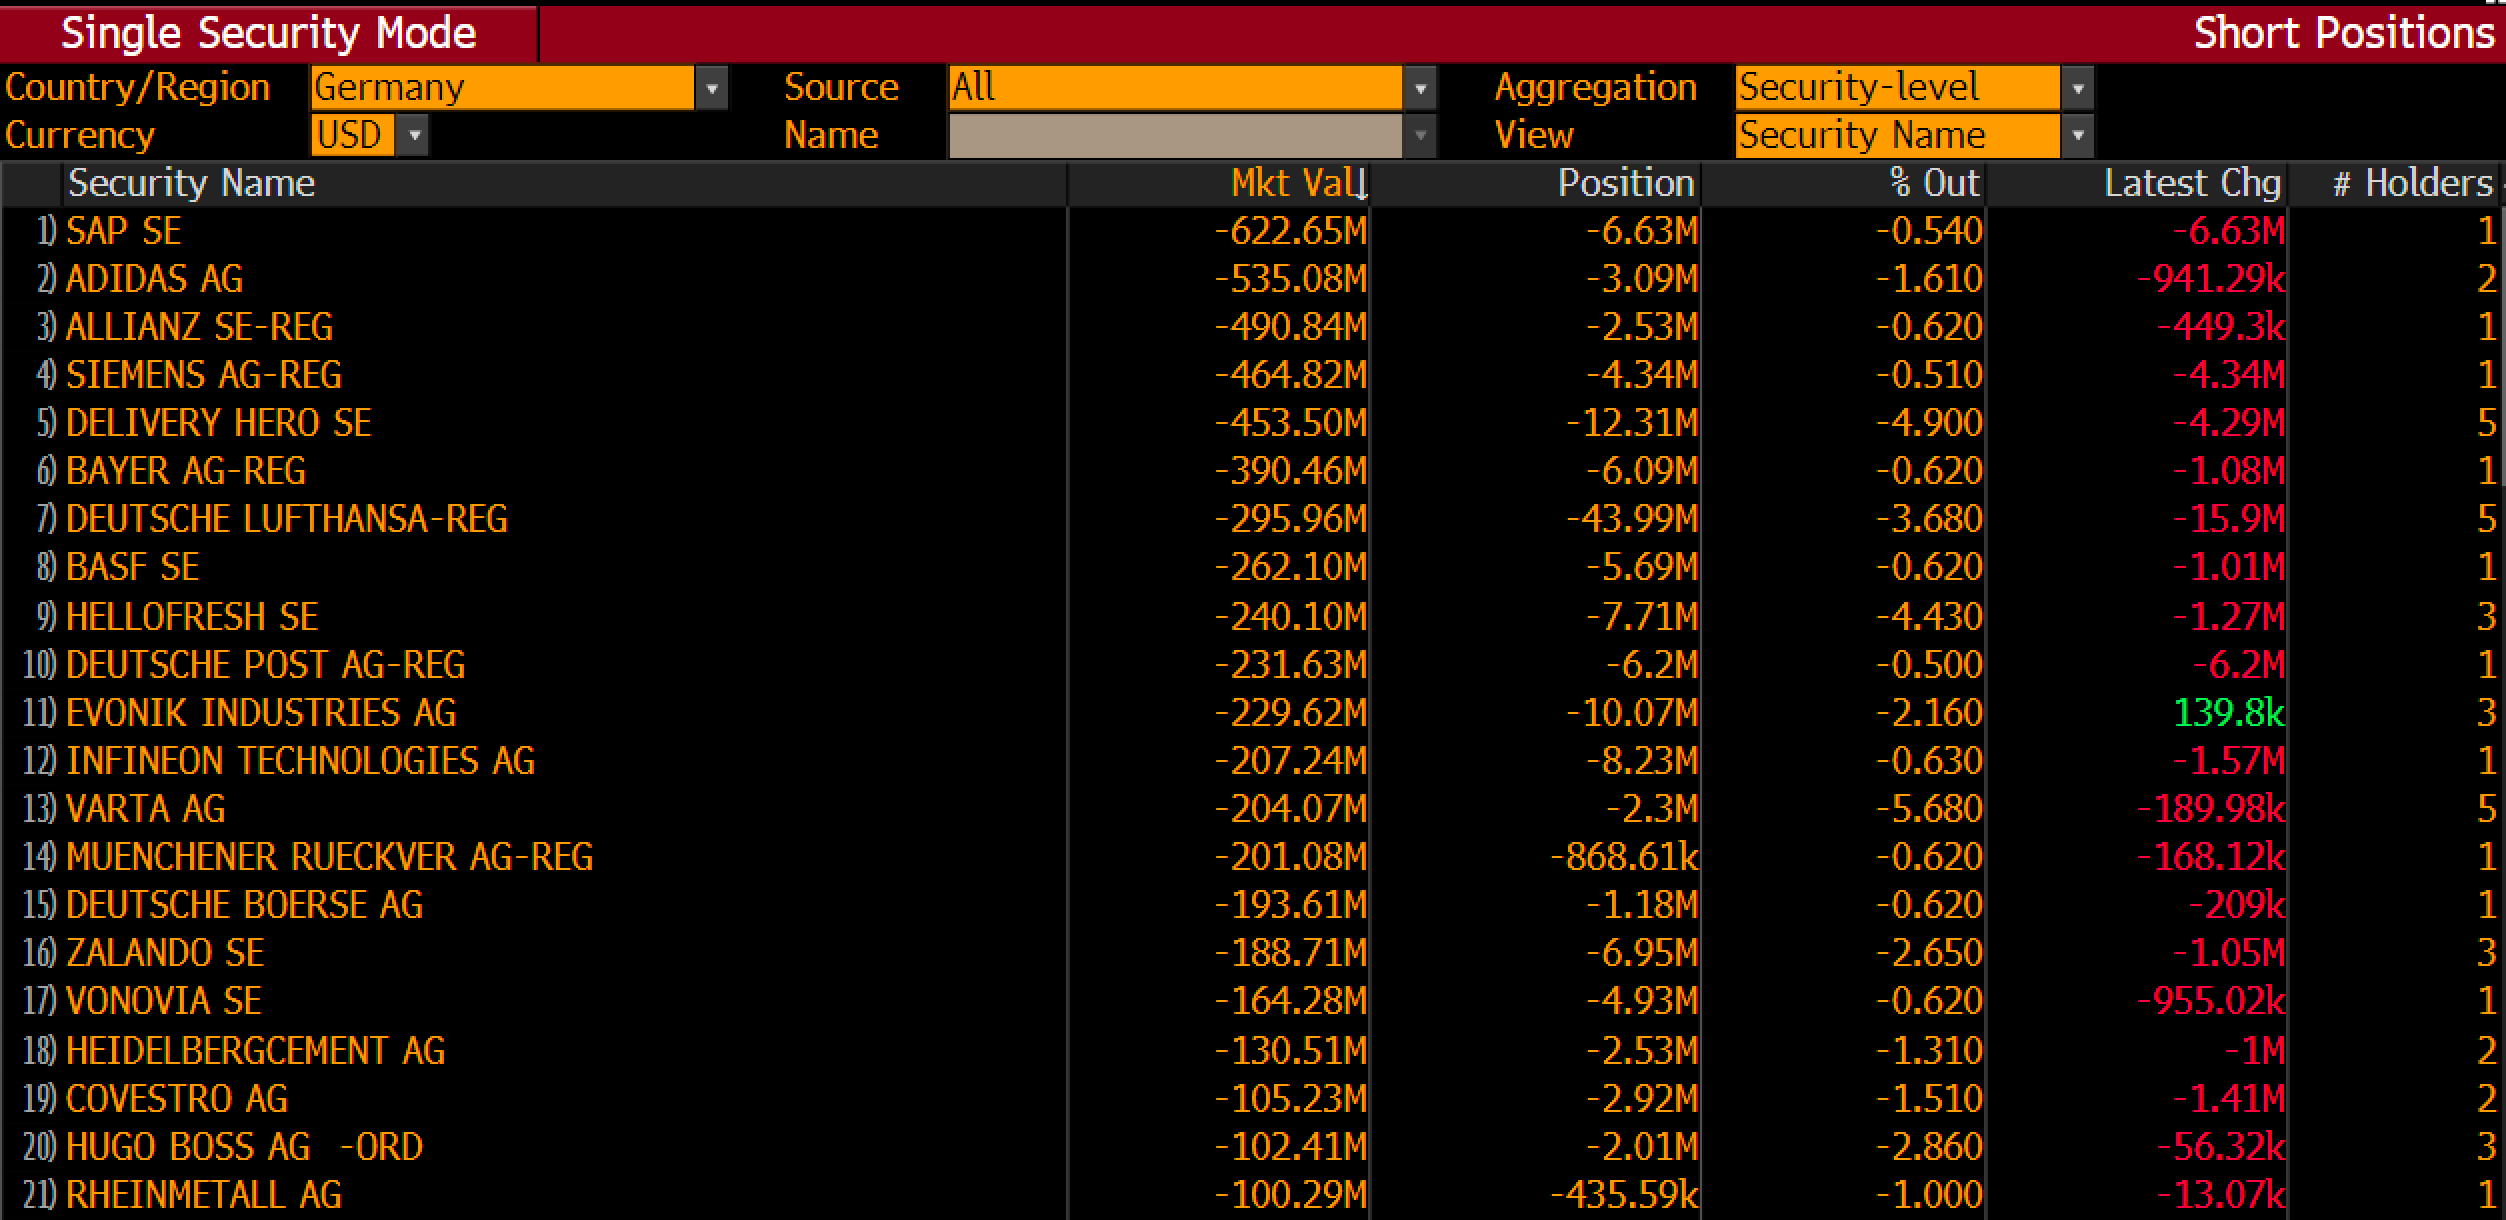Open the SAP SE security row

pyautogui.click(x=123, y=231)
